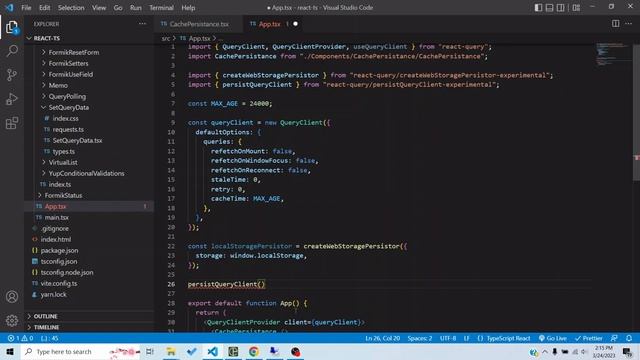The height and width of the screenshot is (360, 640).
Task: Click the Prettier status bar item
Action: [x=589, y=338]
